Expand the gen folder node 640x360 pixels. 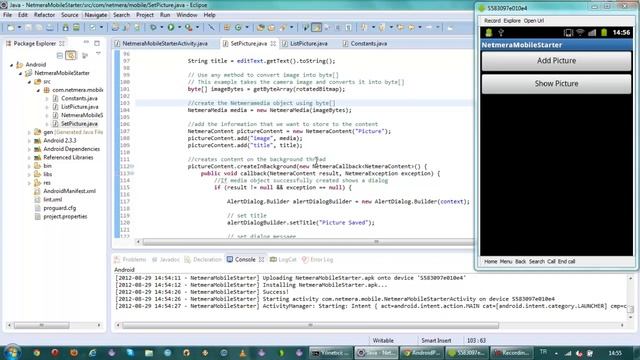click(29, 132)
